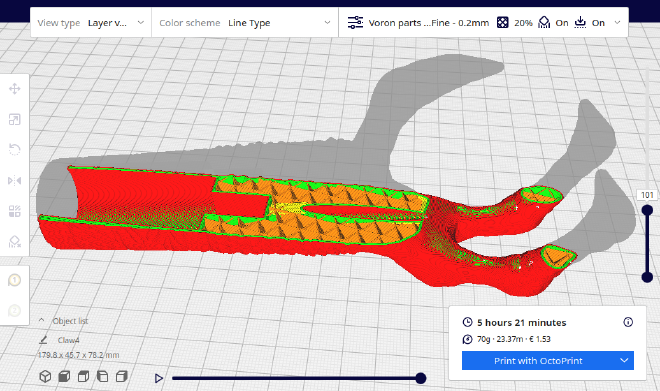Screen dimensions: 660x391
Task: Click the infill 20% icon
Action: [x=503, y=22]
